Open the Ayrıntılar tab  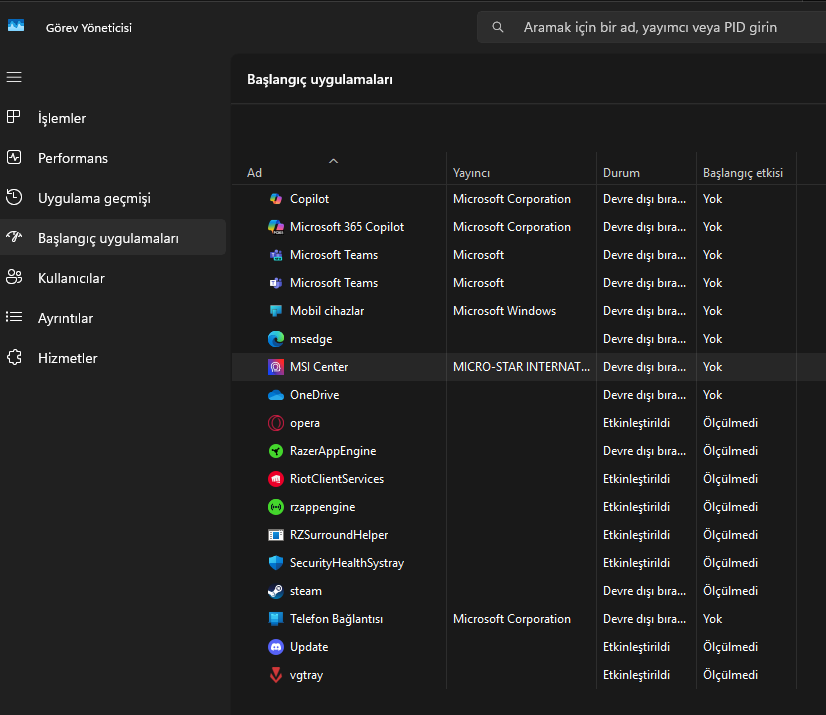(x=113, y=318)
